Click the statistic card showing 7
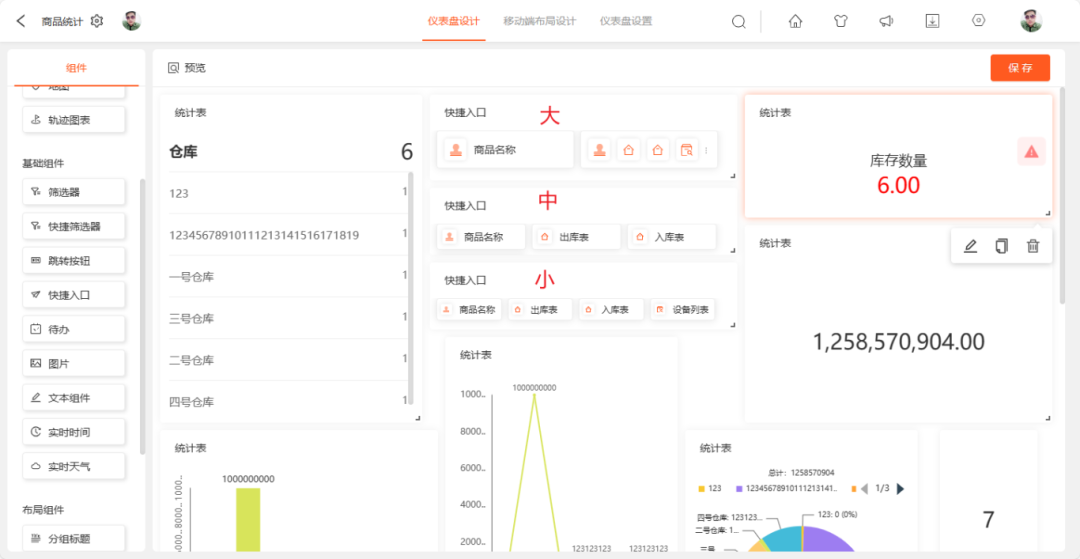Screen dimensions: 1080x559 (x=988, y=490)
